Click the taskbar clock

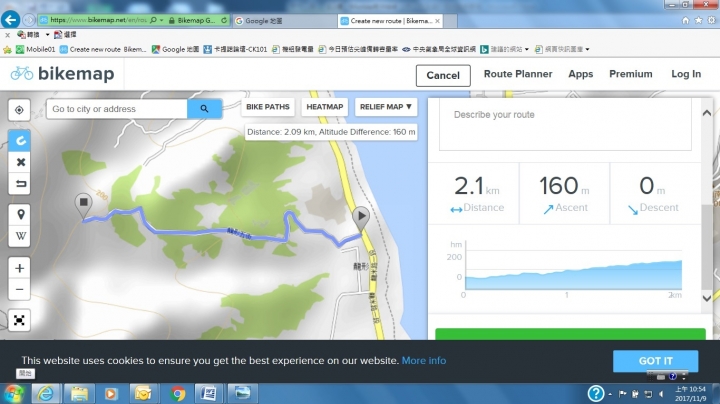(690, 394)
